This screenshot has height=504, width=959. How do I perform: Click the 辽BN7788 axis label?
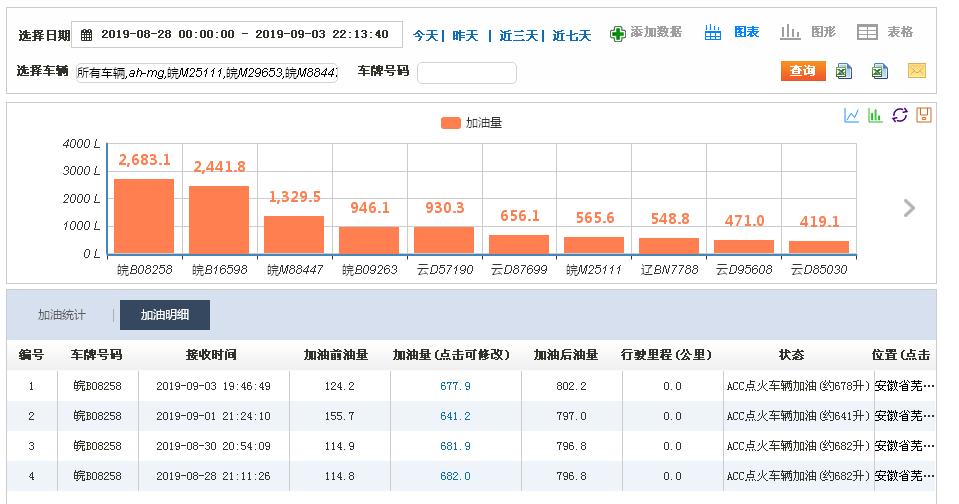pyautogui.click(x=669, y=270)
